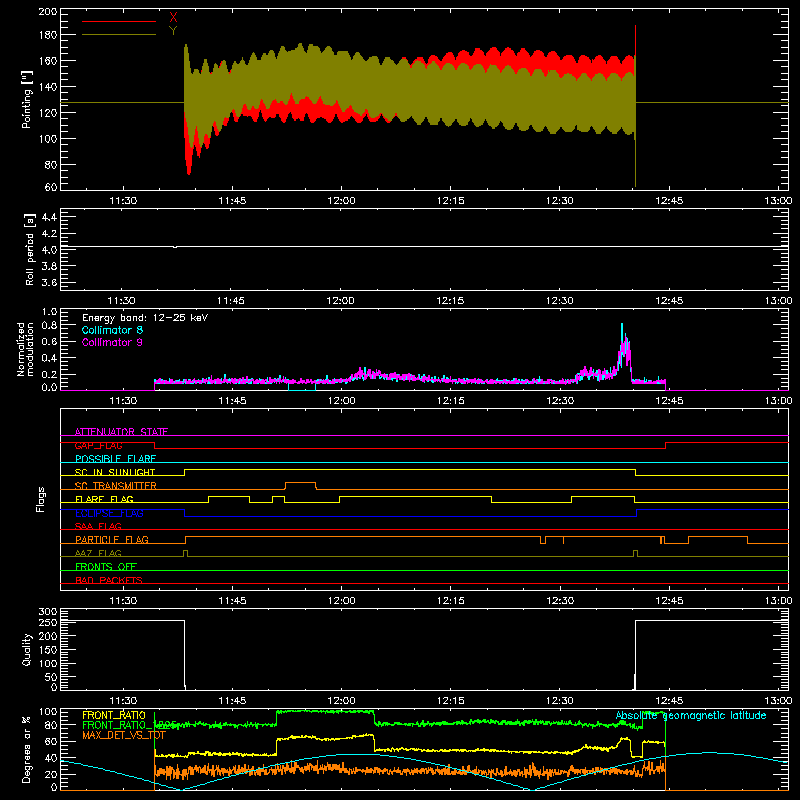Click the Absolute geomagnetic latitude label
Screen dimensions: 800x800
tap(691, 715)
